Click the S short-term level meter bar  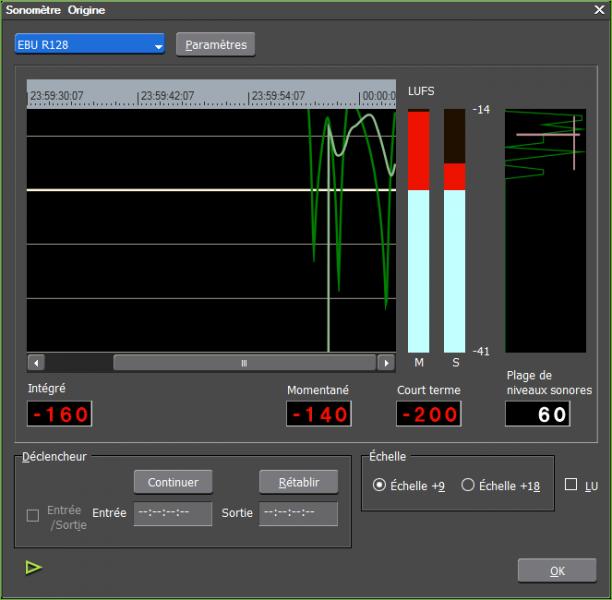(454, 231)
